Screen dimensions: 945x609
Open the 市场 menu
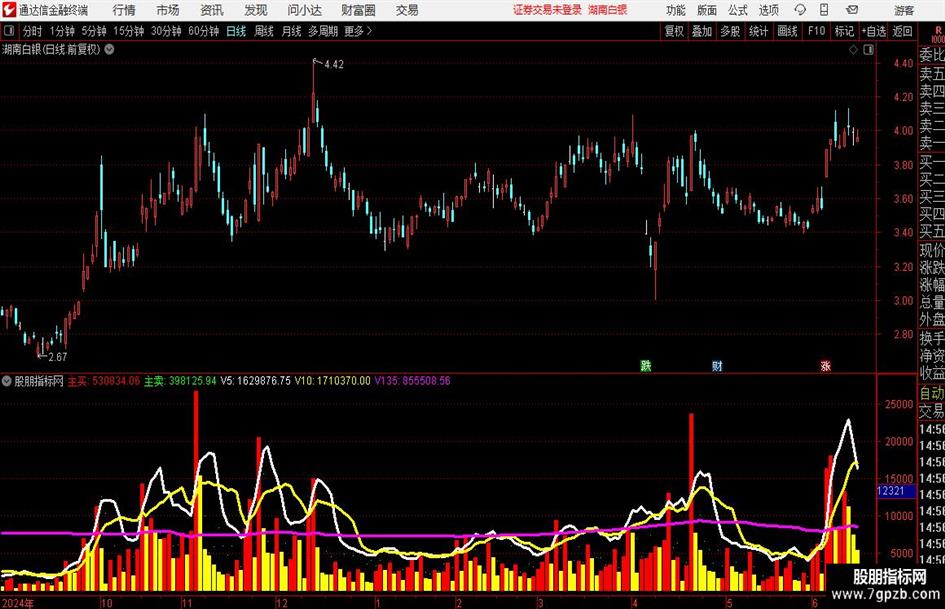pos(168,10)
